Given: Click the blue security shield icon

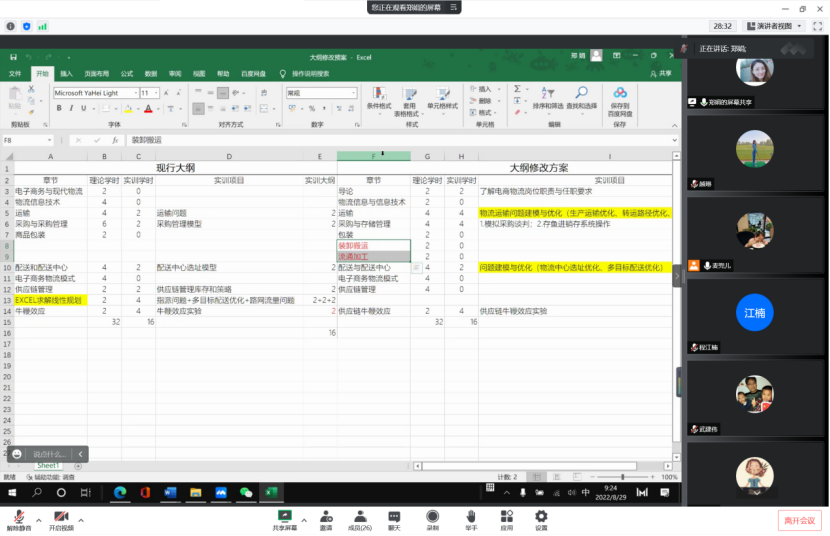Looking at the screenshot, I should click(26, 26).
